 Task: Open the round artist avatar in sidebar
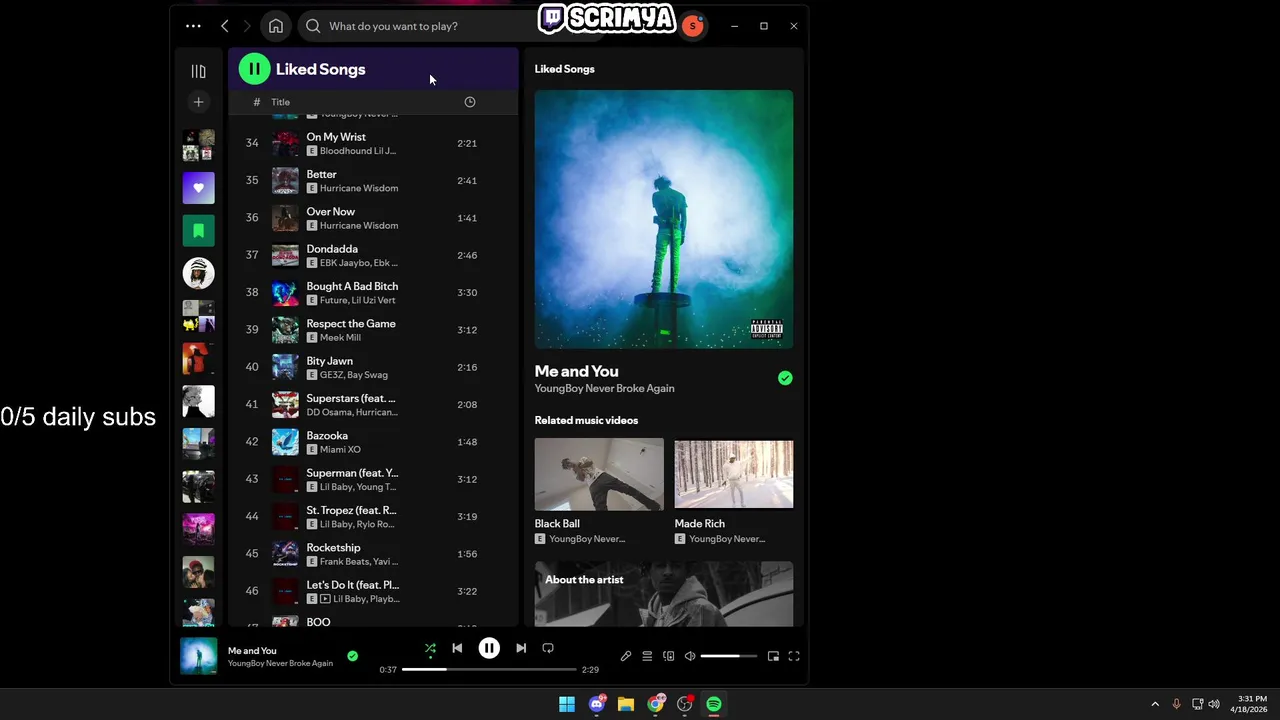click(198, 273)
